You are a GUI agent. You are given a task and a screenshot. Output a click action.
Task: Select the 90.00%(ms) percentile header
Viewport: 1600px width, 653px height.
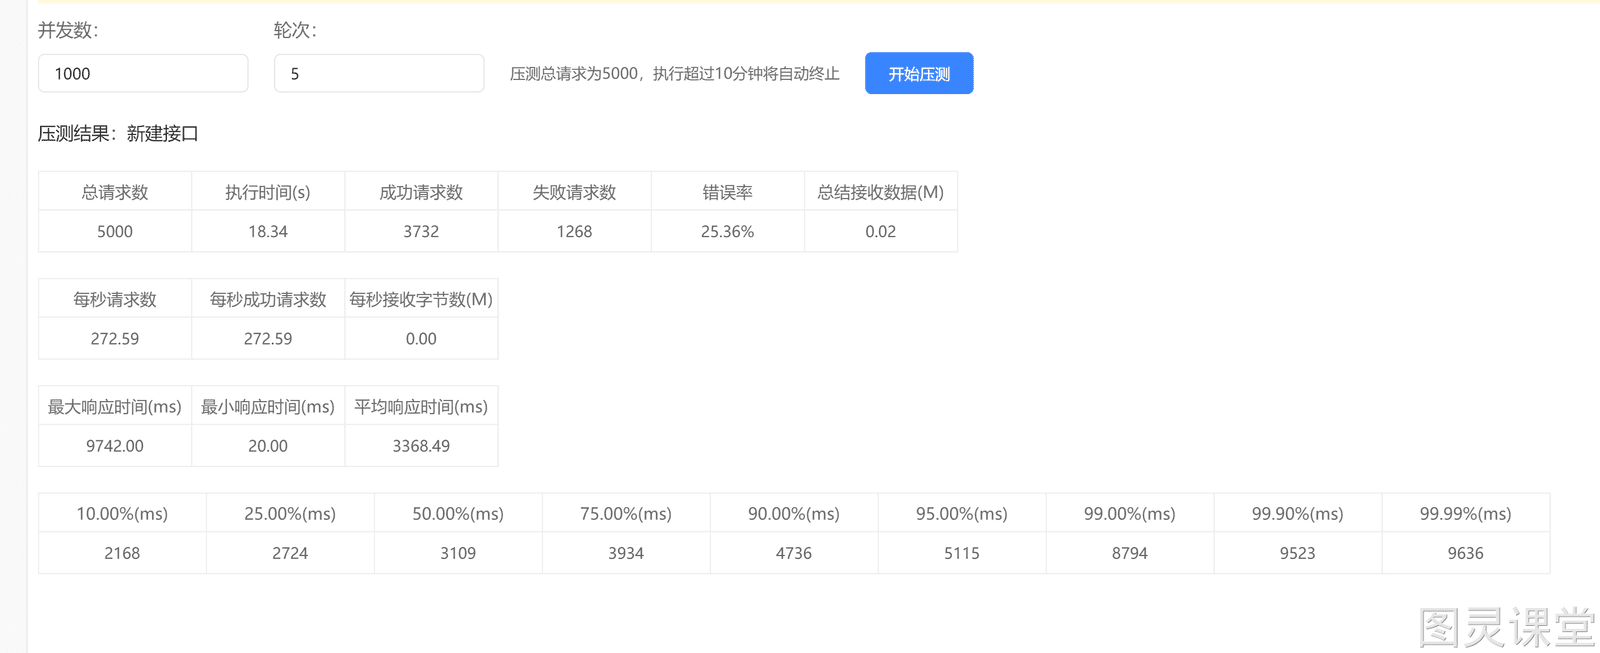(794, 513)
